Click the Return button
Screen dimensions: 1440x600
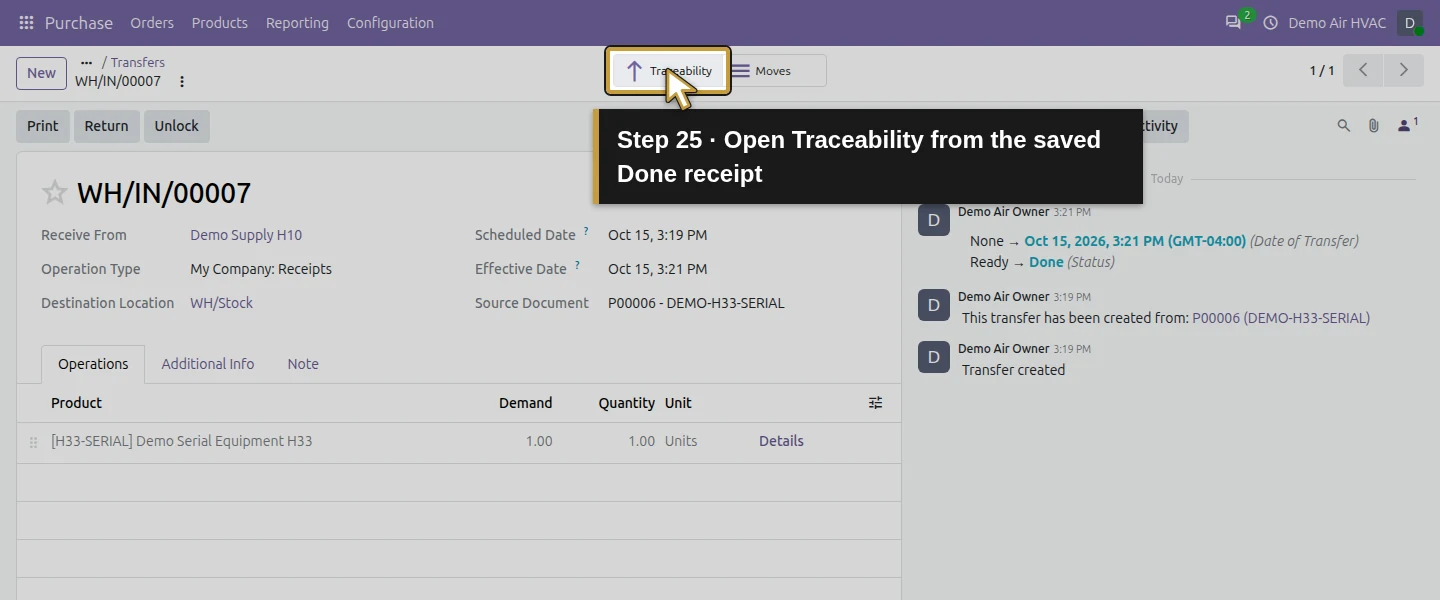pos(106,126)
